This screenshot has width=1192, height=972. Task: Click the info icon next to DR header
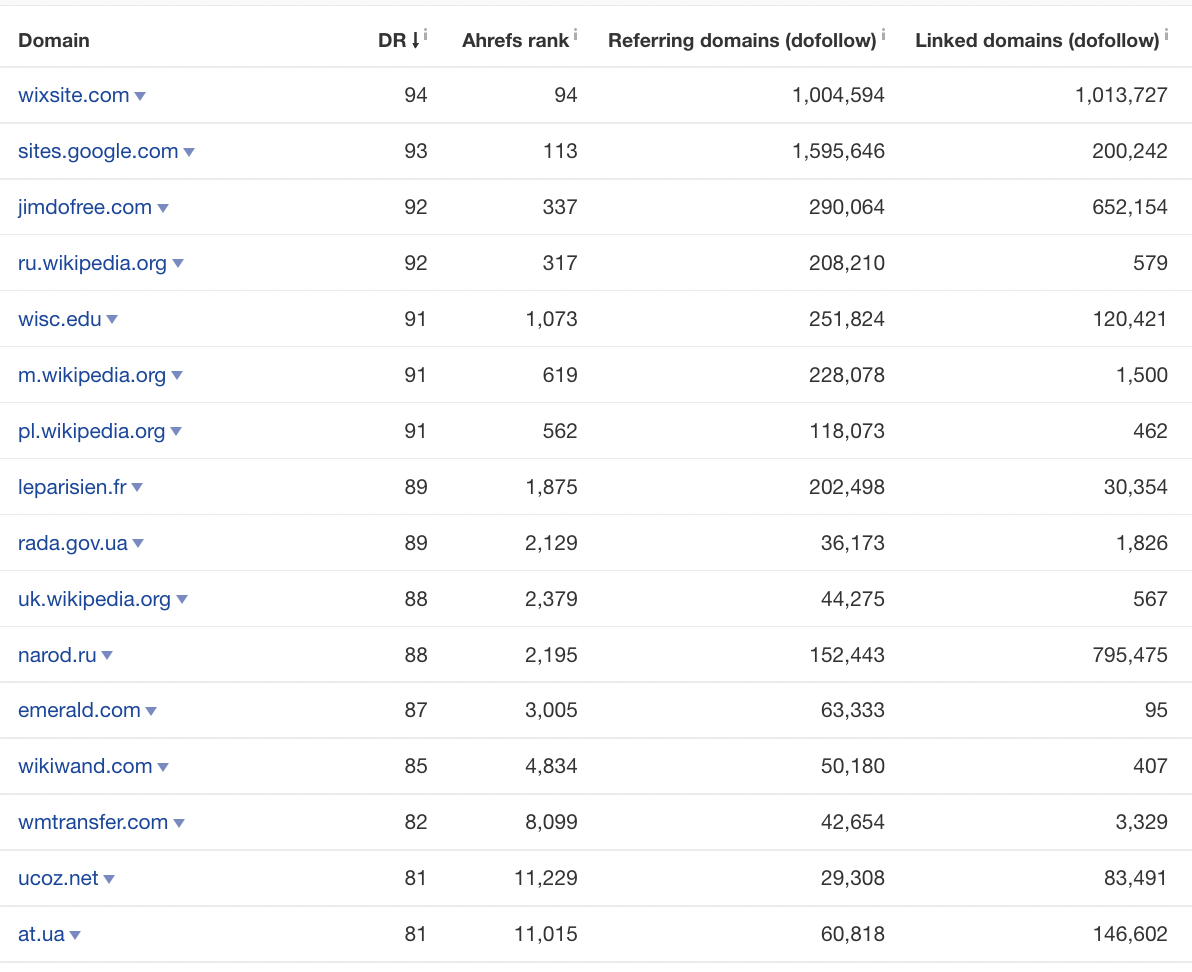pyautogui.click(x=426, y=35)
